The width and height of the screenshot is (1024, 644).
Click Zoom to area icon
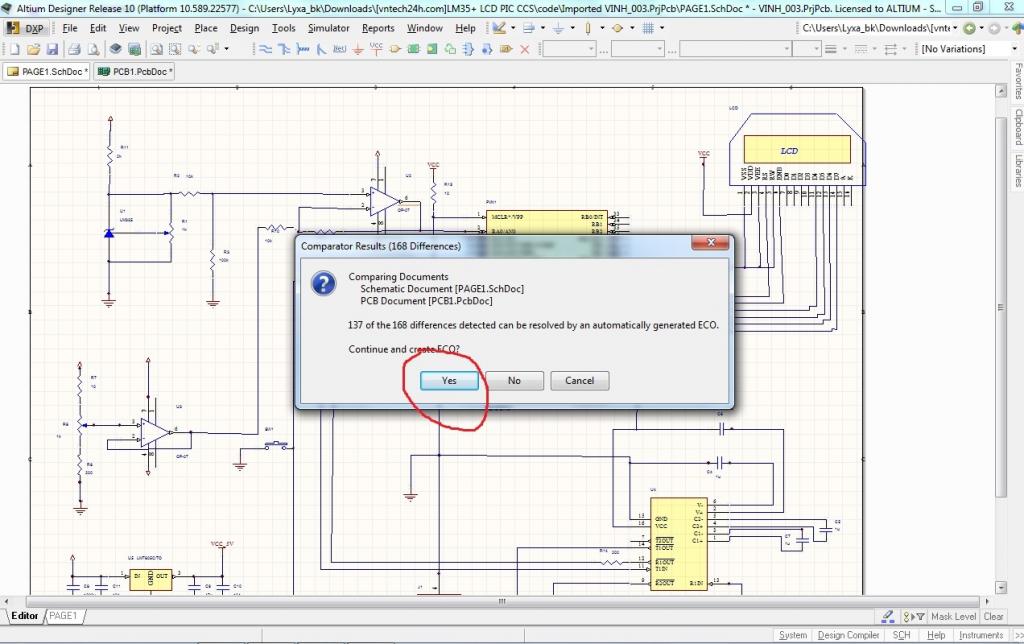click(175, 49)
